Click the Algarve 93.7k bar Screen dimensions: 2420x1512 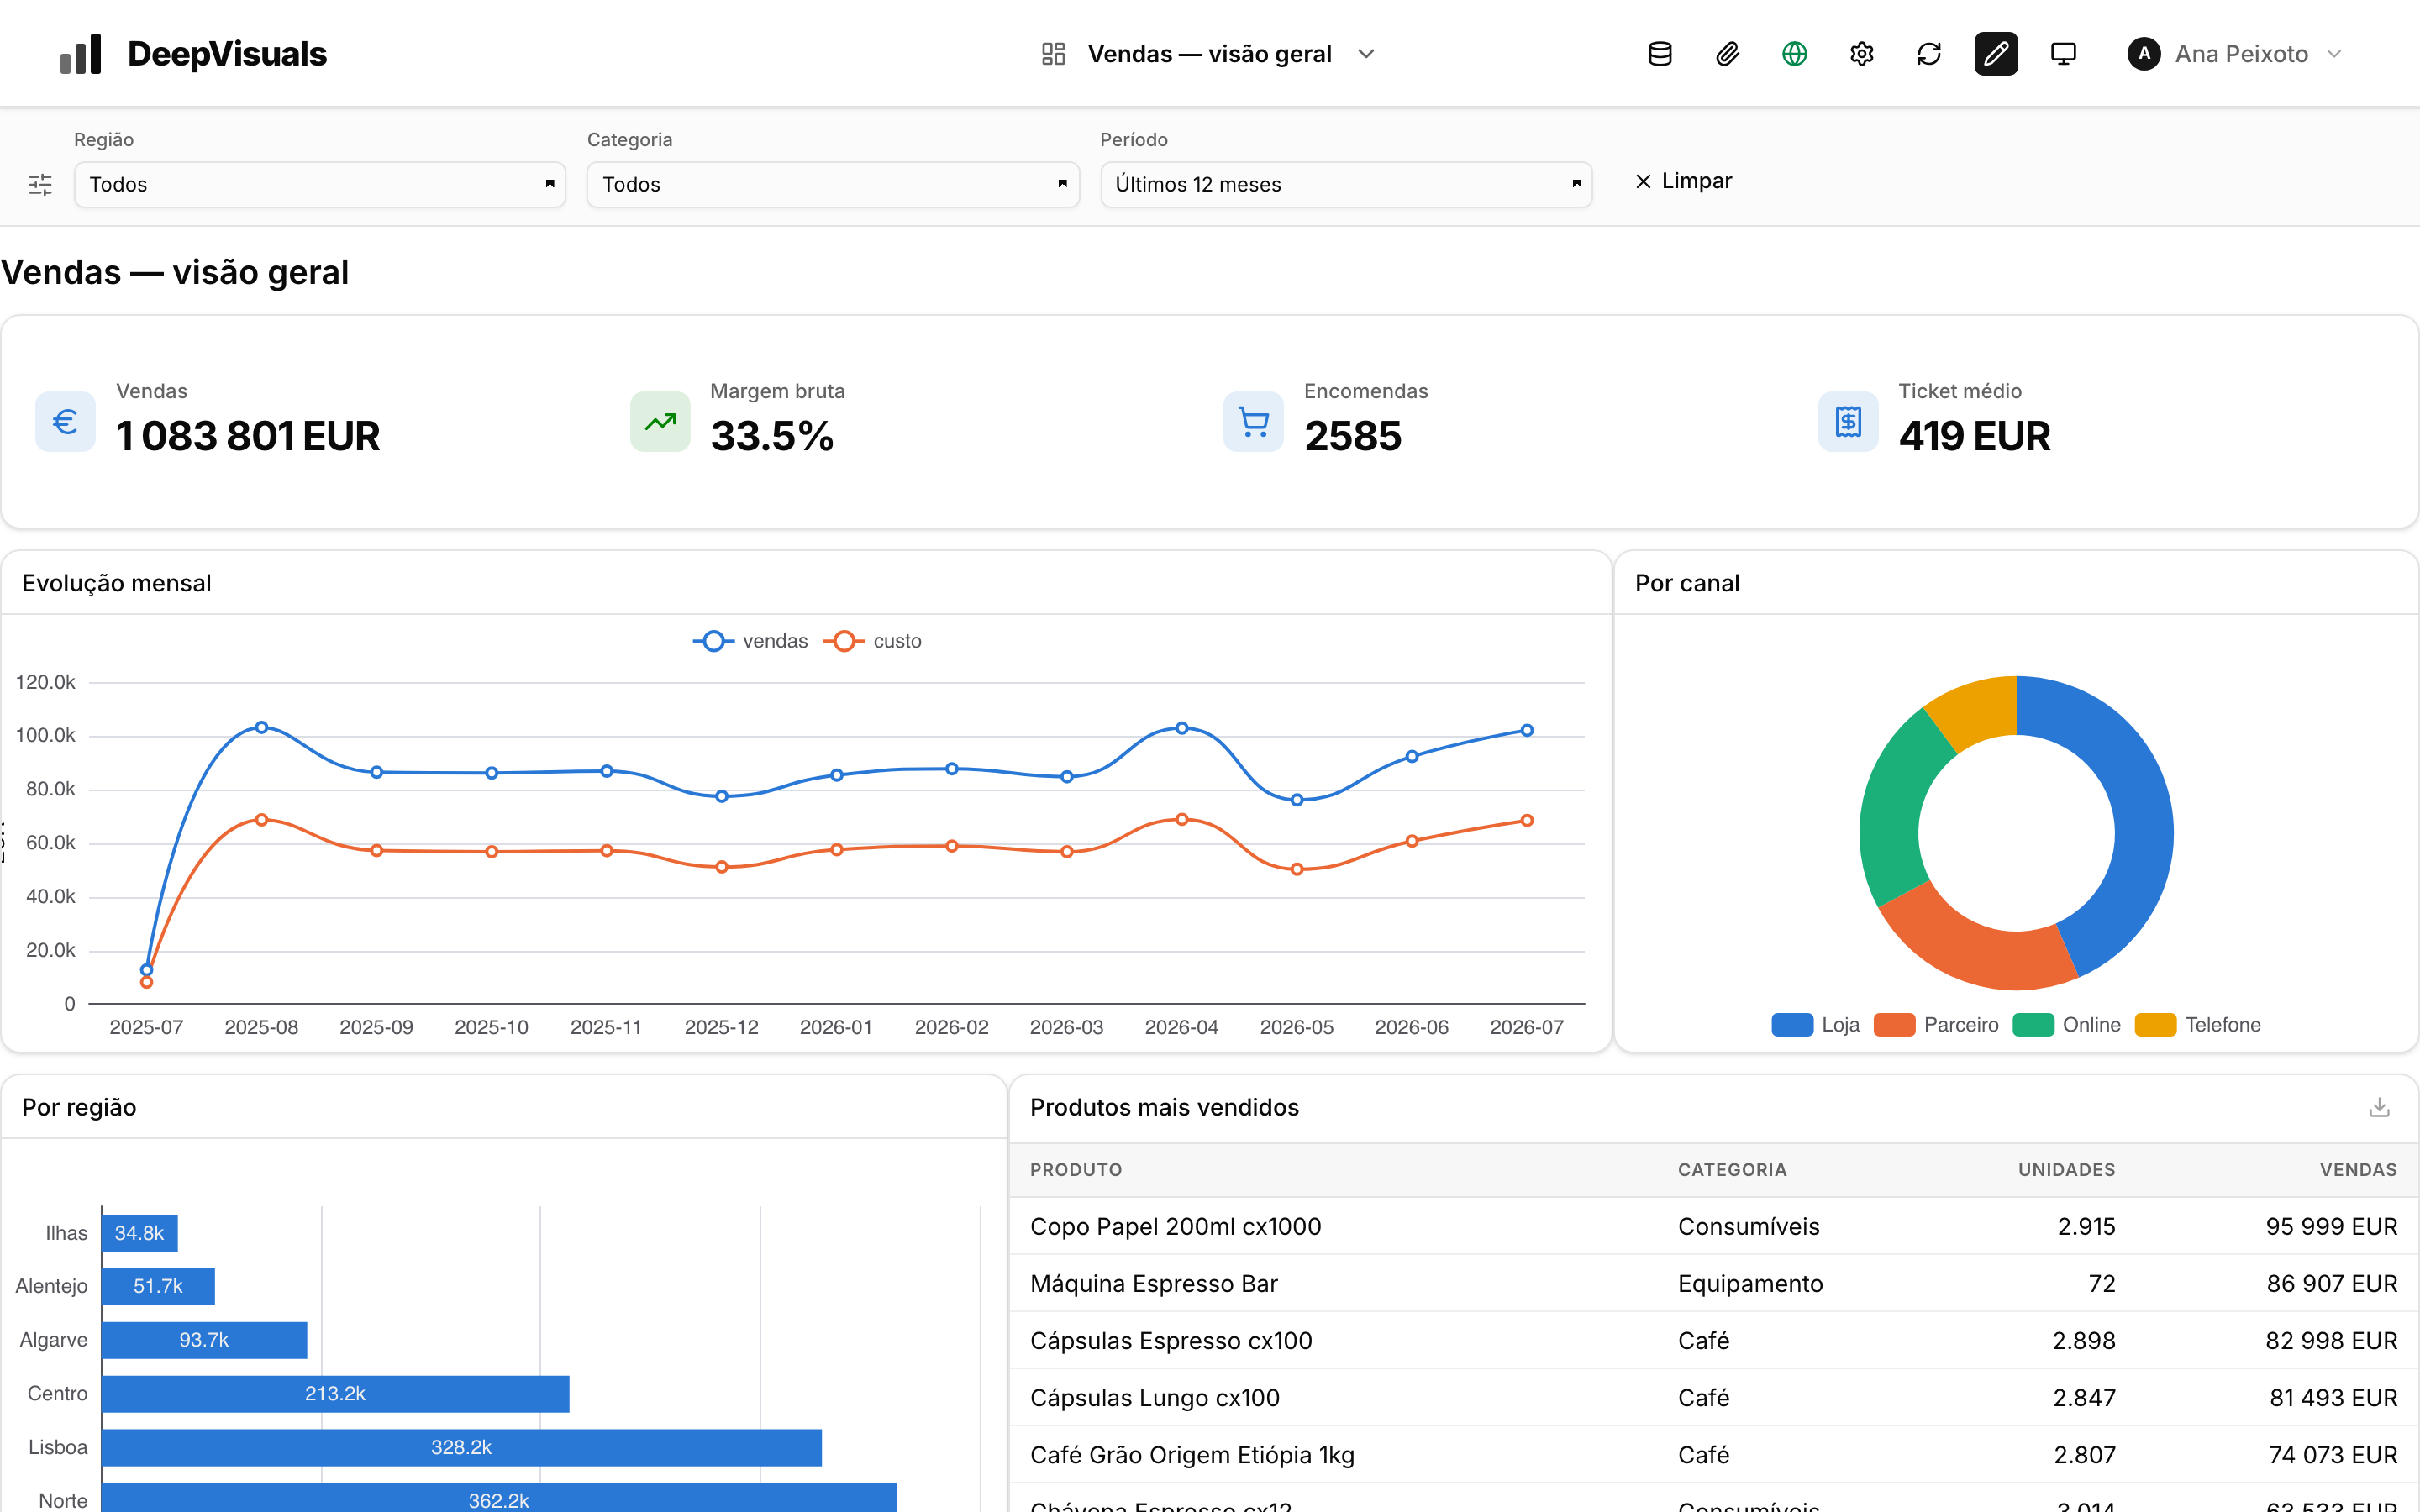[204, 1340]
